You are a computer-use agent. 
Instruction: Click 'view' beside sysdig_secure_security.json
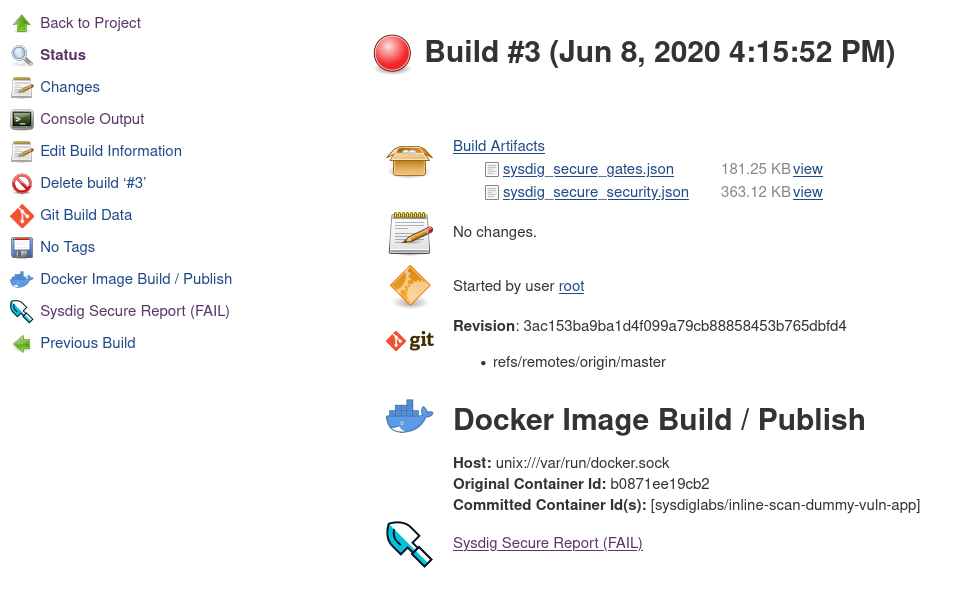coord(807,192)
